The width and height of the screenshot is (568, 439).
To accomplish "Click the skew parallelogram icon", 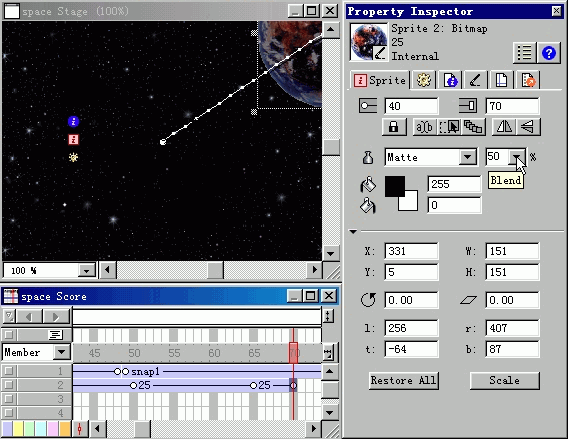I will 468,300.
